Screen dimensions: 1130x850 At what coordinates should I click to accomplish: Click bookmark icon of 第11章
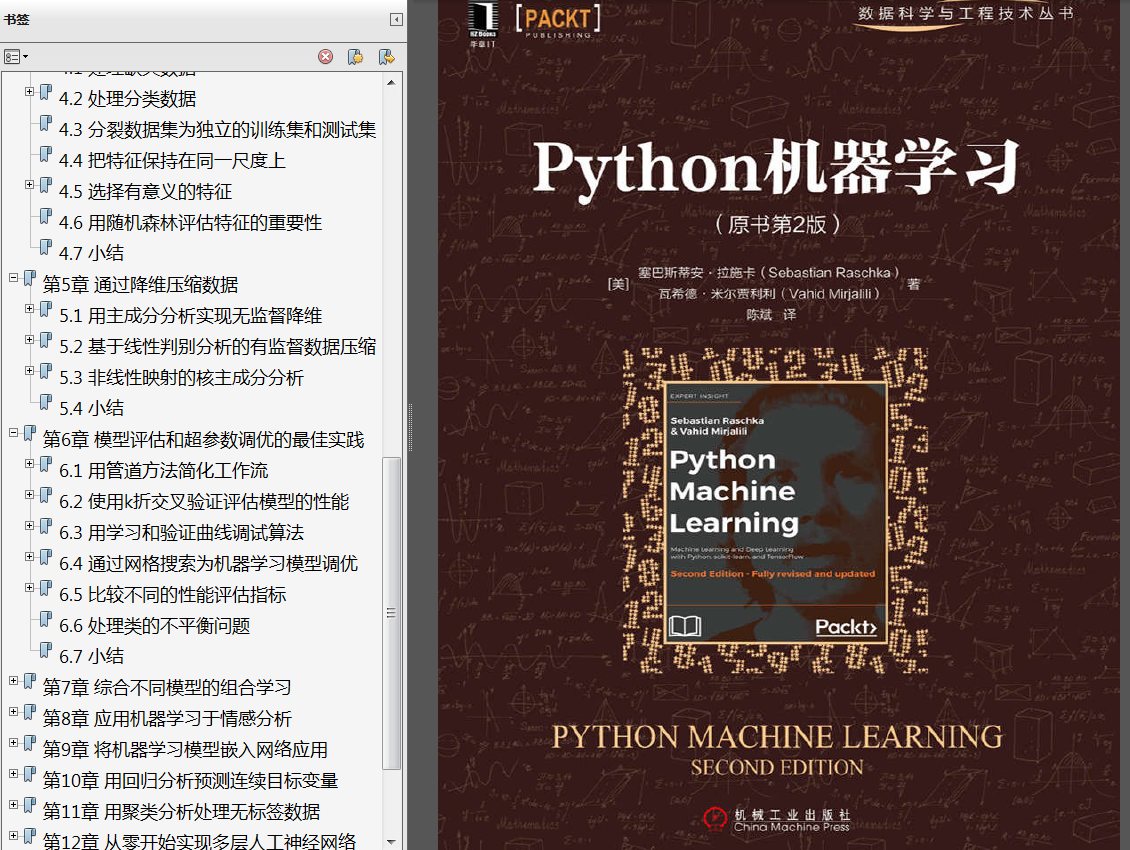point(30,805)
